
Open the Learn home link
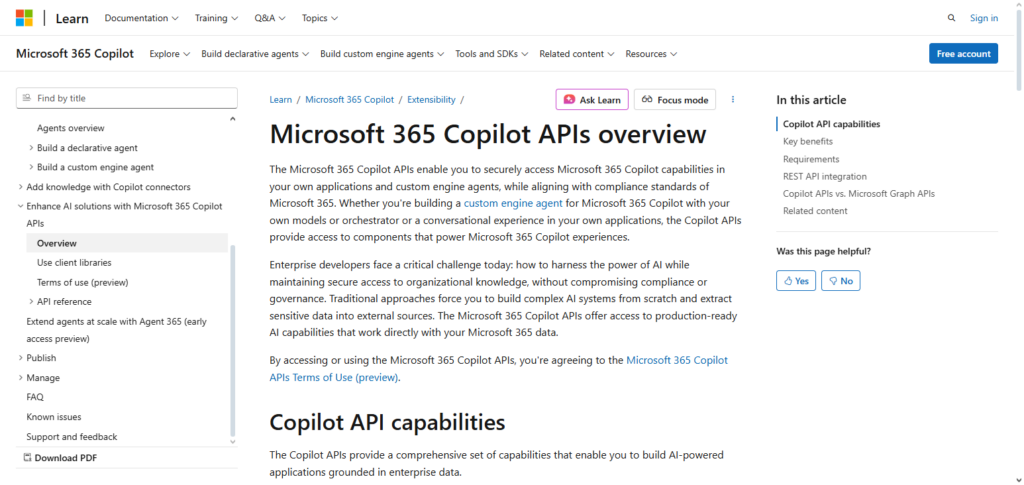pyautogui.click(x=72, y=18)
